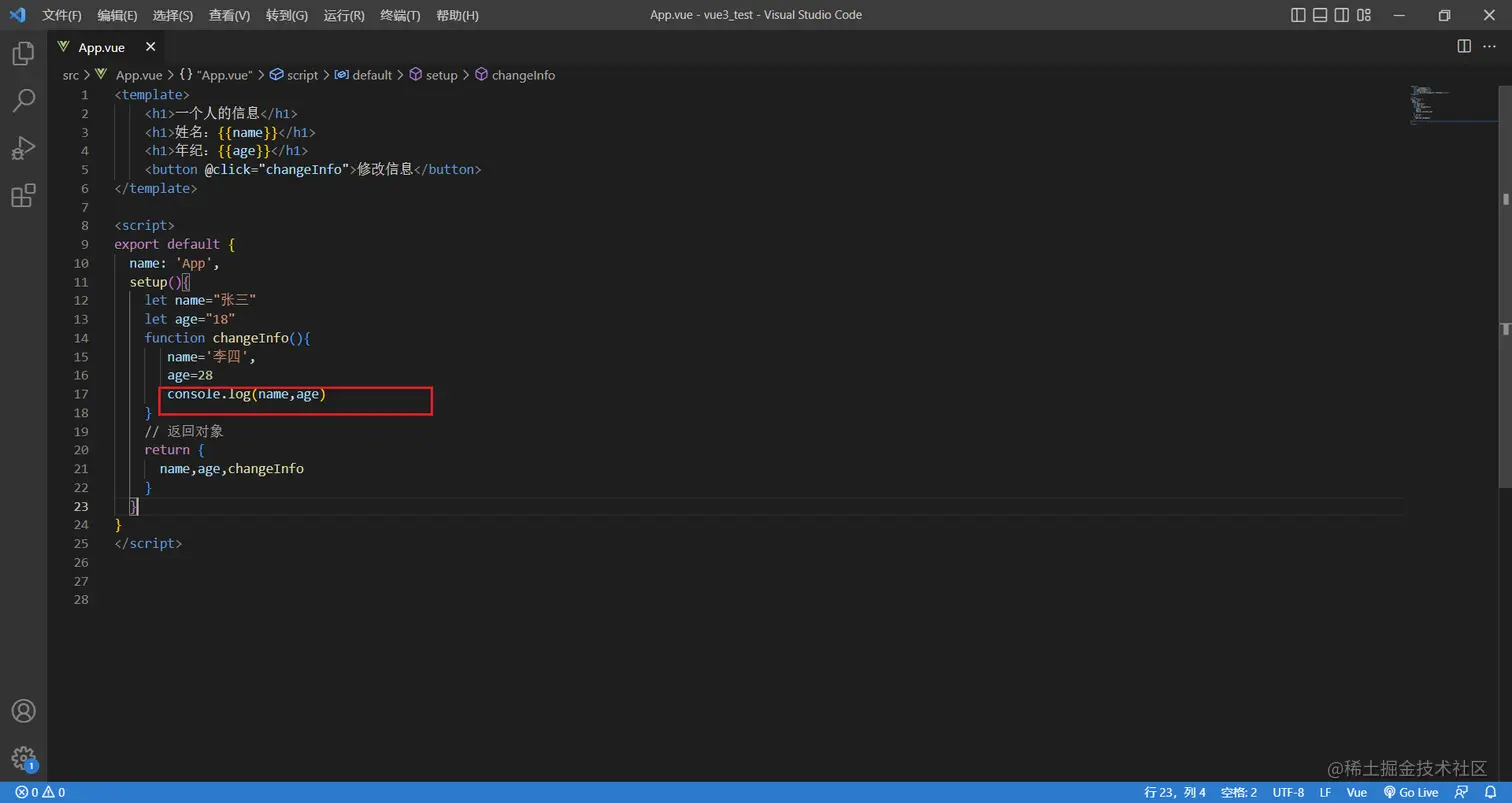The image size is (1512, 803).
Task: Change Vue language mode
Action: 1357,792
